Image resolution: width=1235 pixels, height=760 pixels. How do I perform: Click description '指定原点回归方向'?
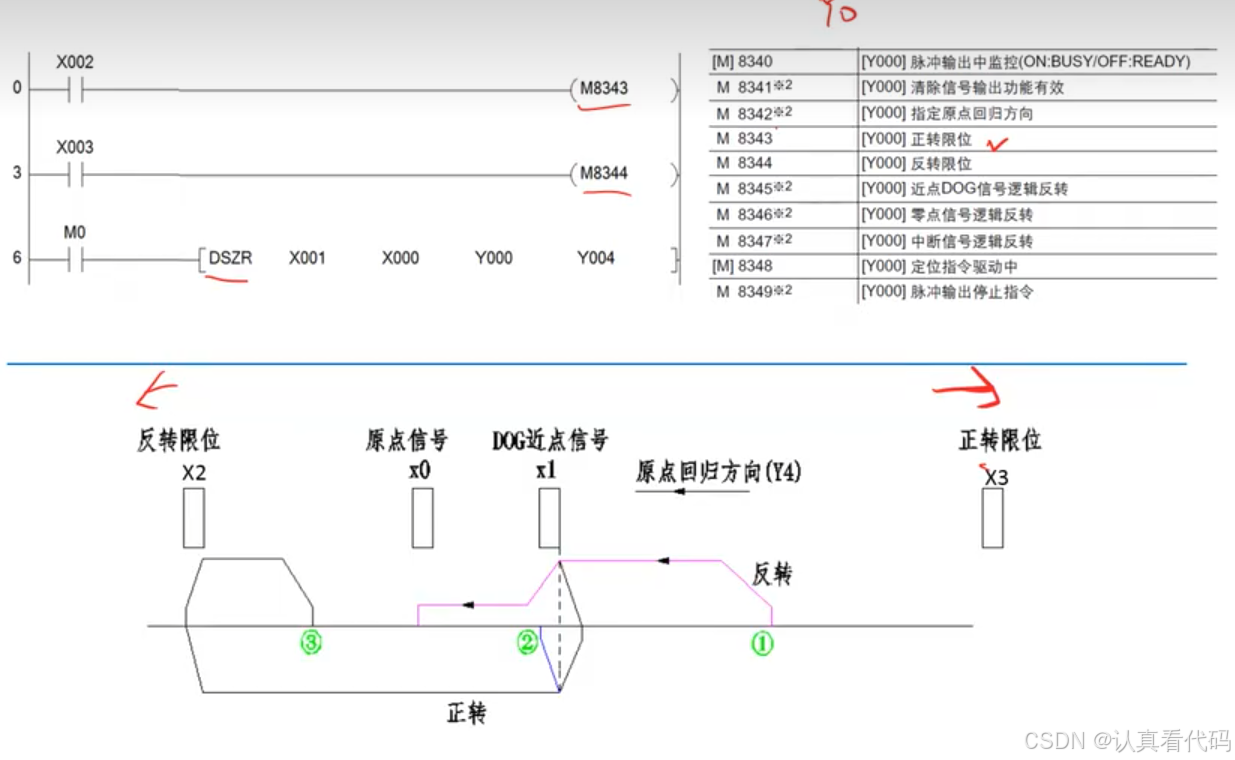[x=971, y=114]
